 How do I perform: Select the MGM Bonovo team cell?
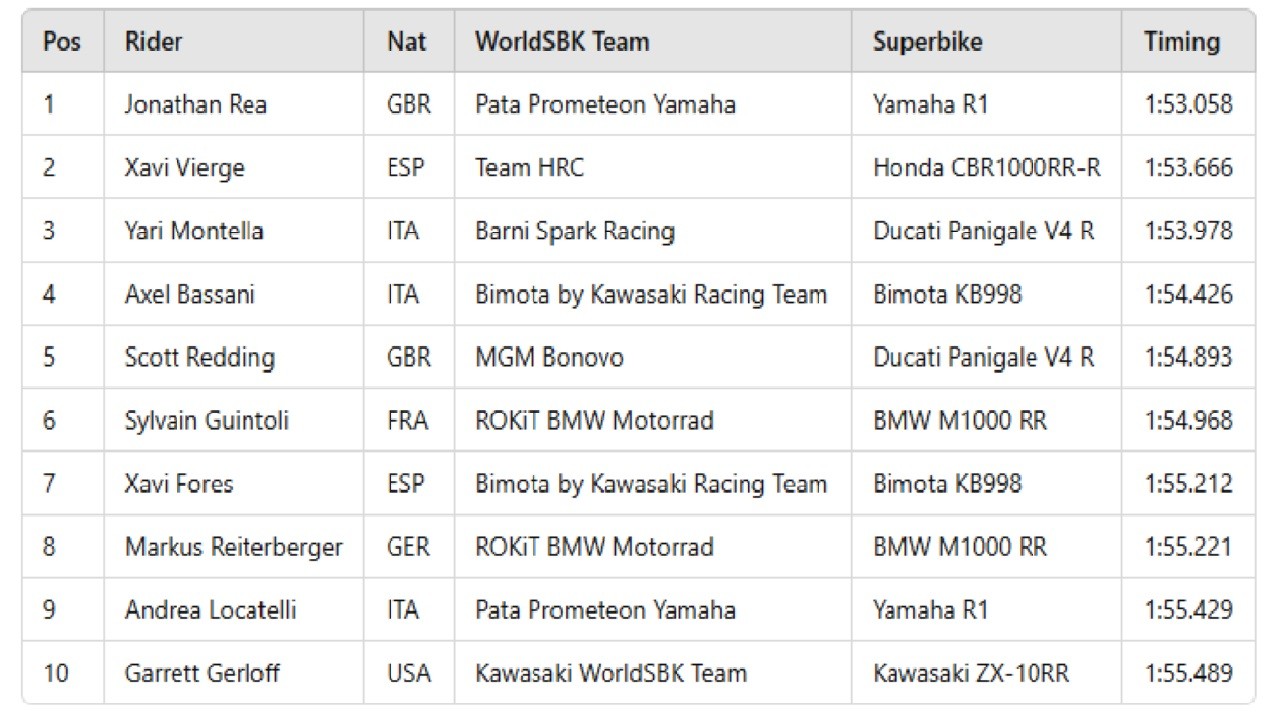tap(549, 357)
